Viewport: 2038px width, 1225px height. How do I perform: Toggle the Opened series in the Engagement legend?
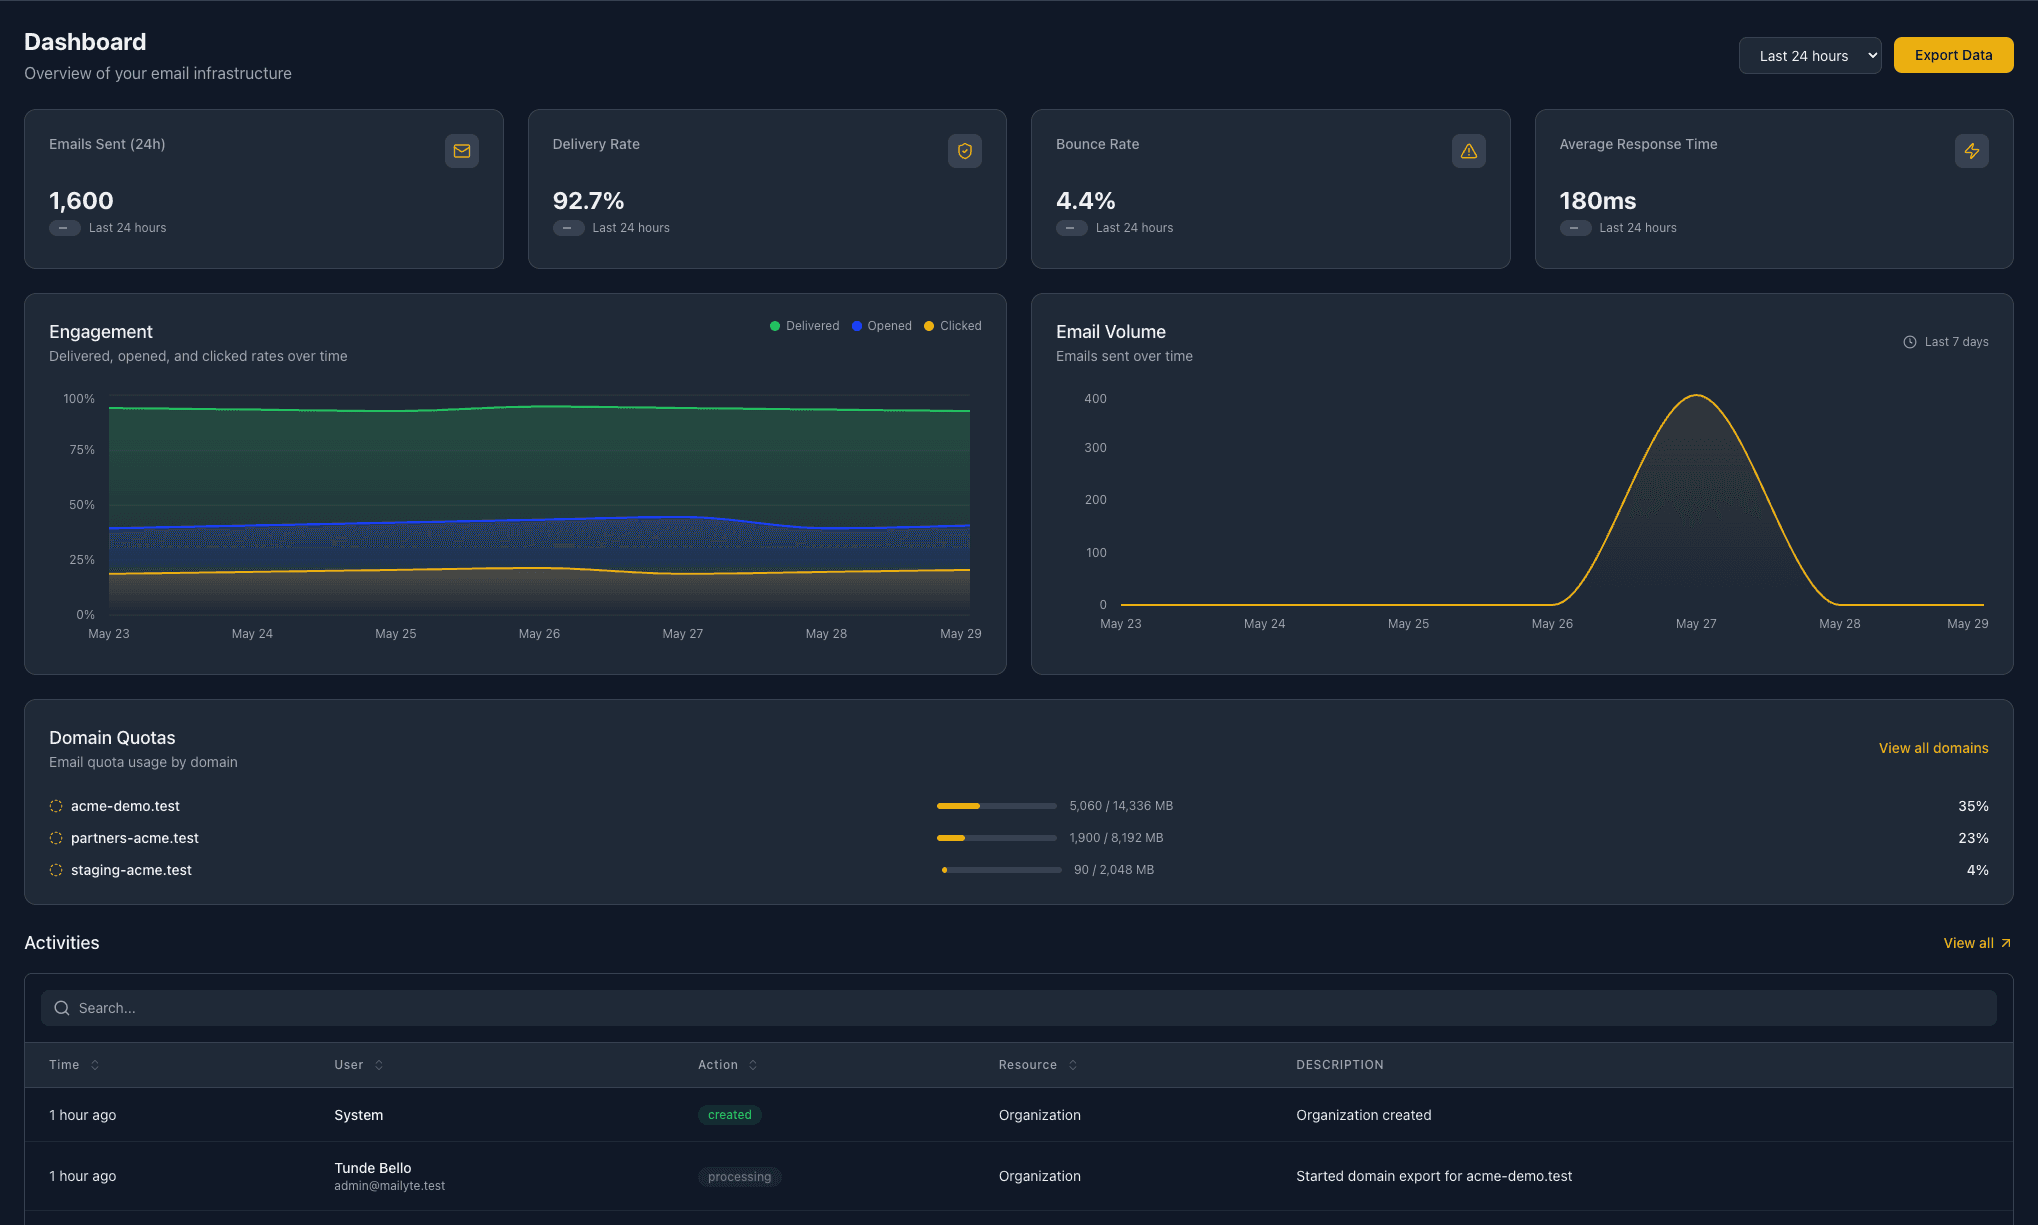(x=881, y=326)
